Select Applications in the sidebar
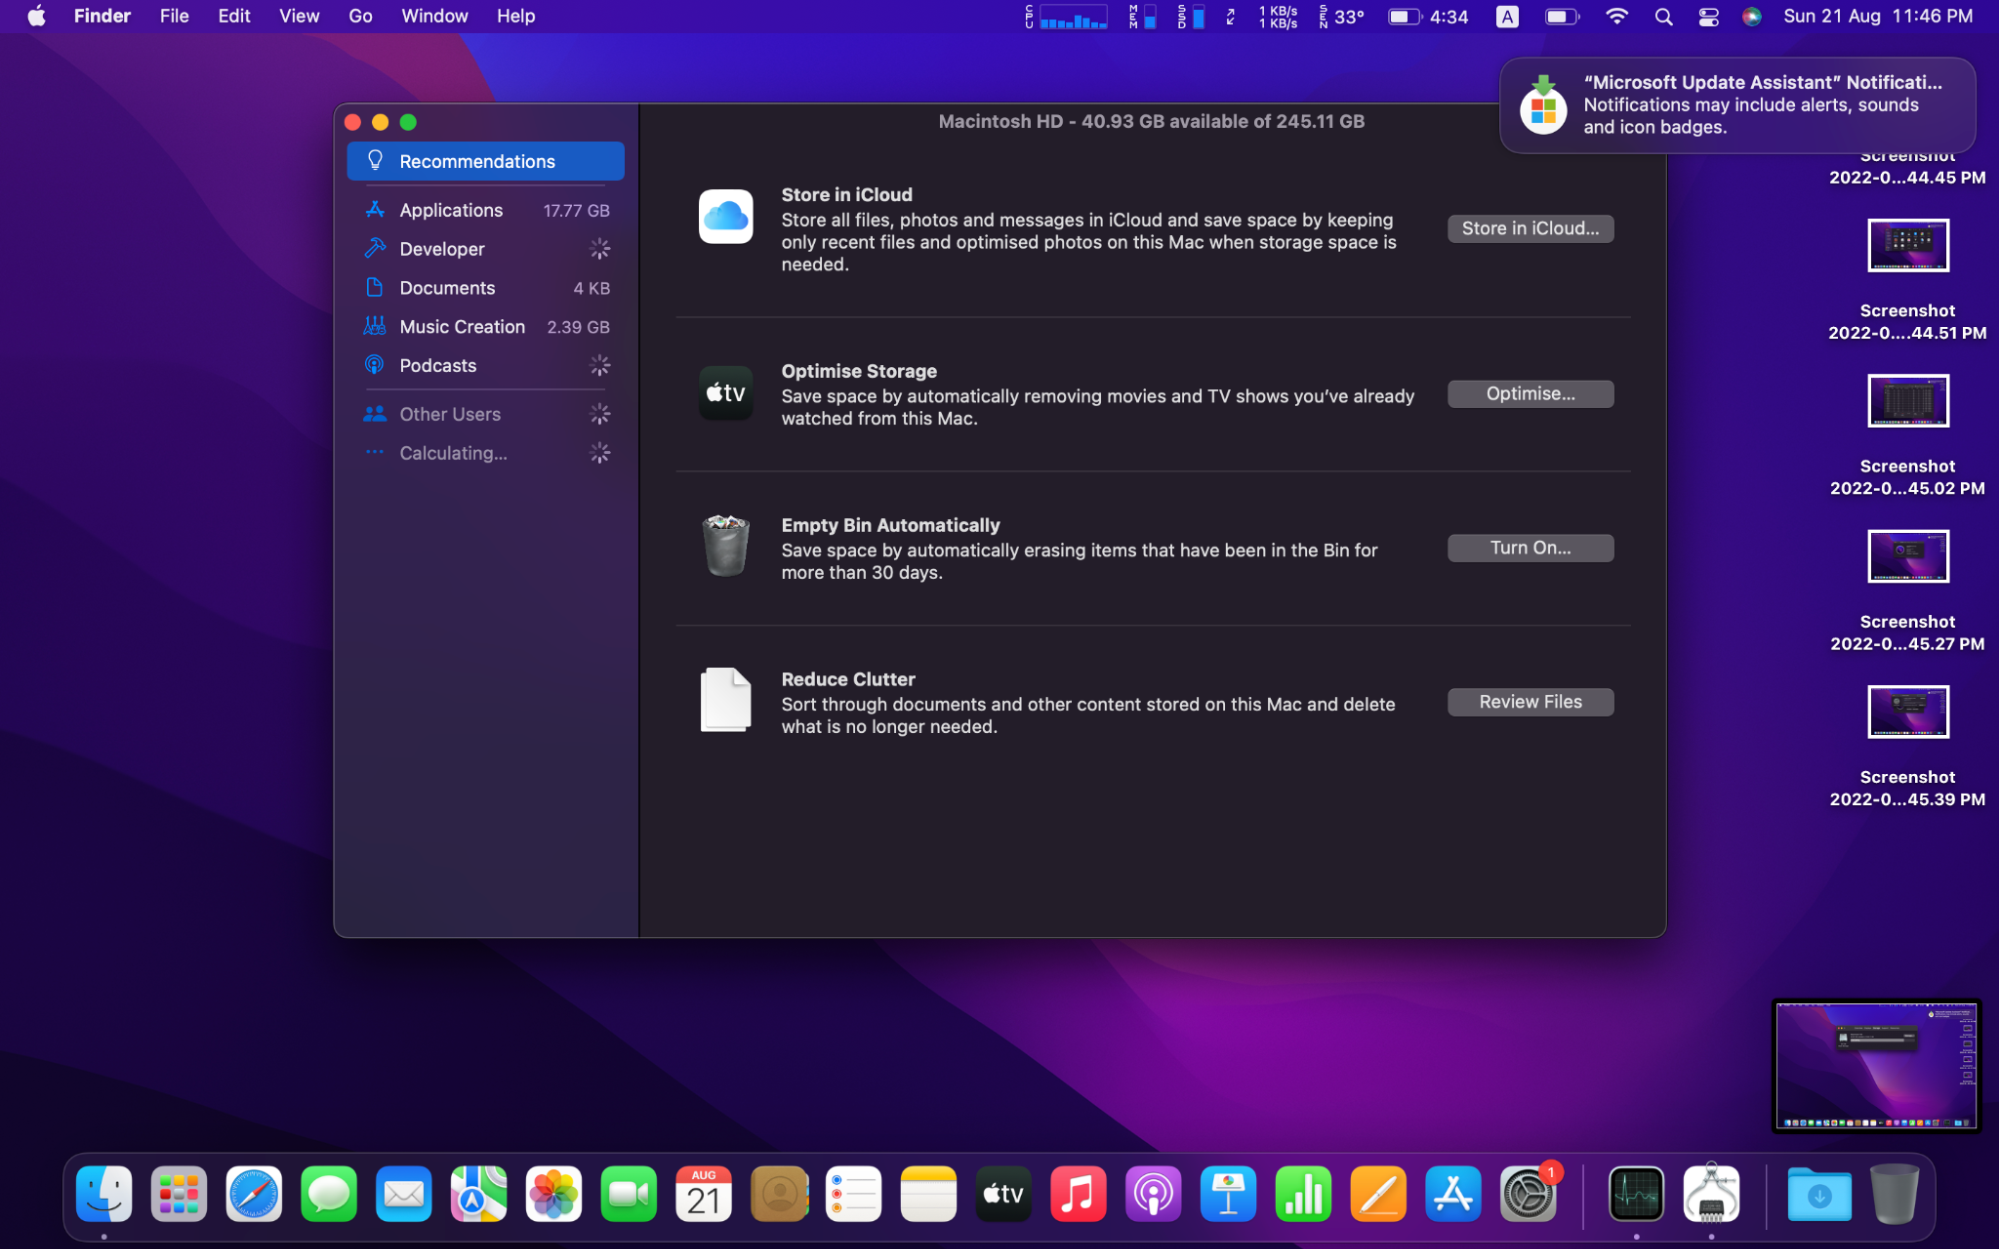Screen dimensions: 1999x1250 tap(450, 210)
